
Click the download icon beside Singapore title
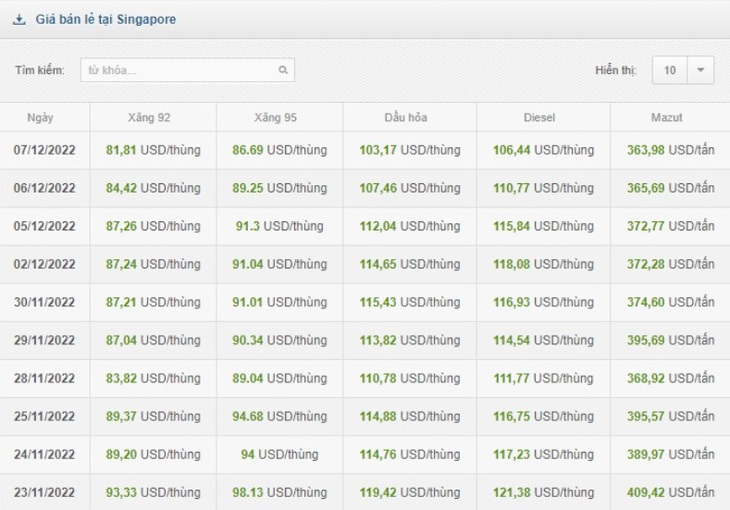19,20
